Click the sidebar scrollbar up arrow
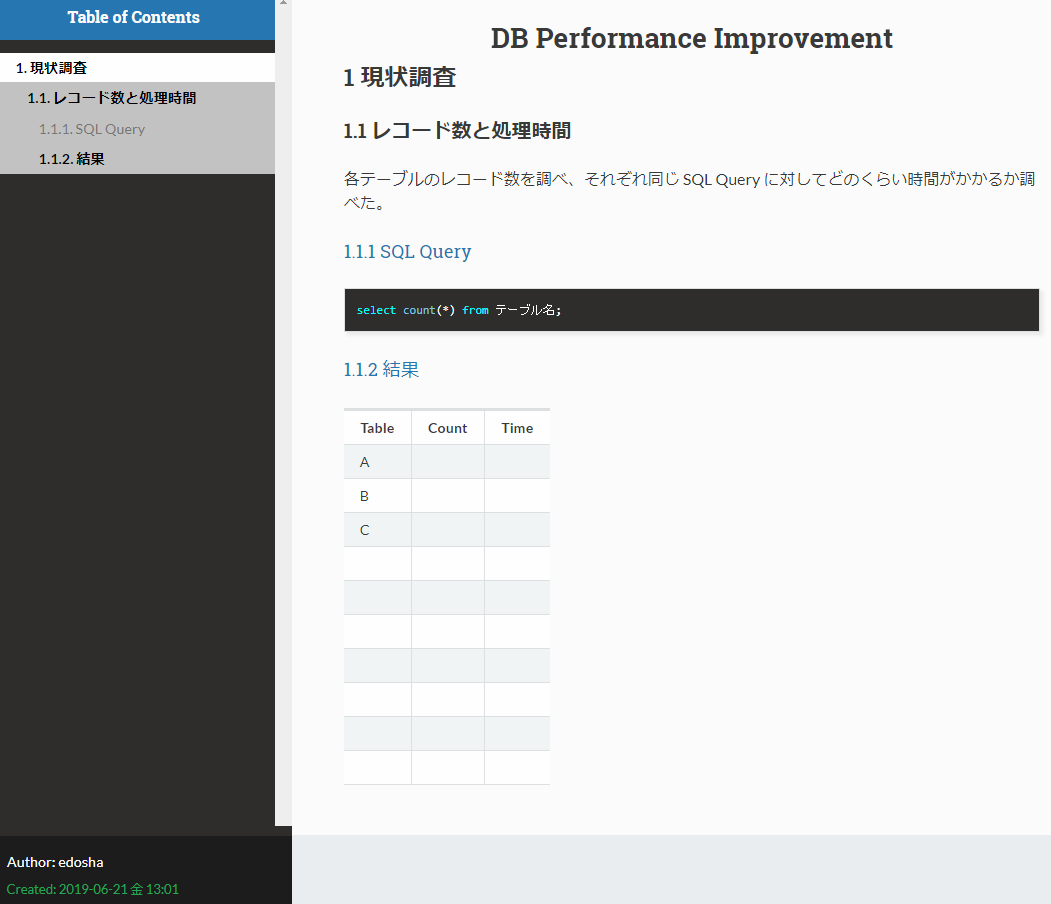The height and width of the screenshot is (904, 1051). click(284, 3)
